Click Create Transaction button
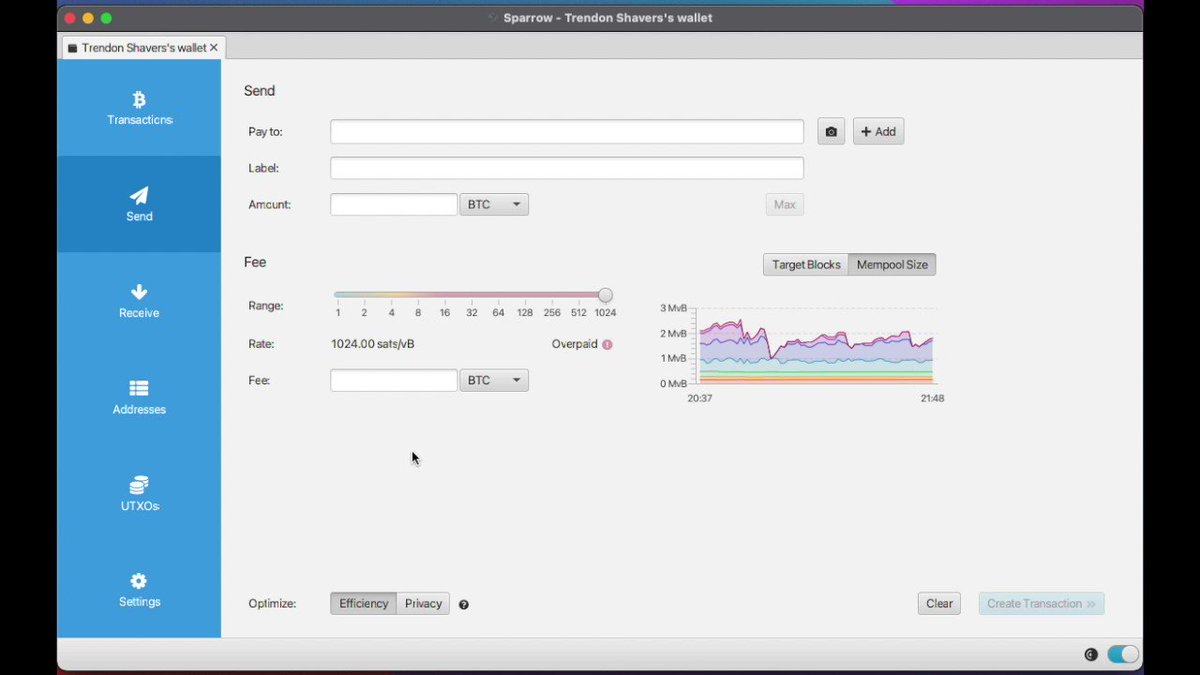The height and width of the screenshot is (675, 1200). [1041, 603]
